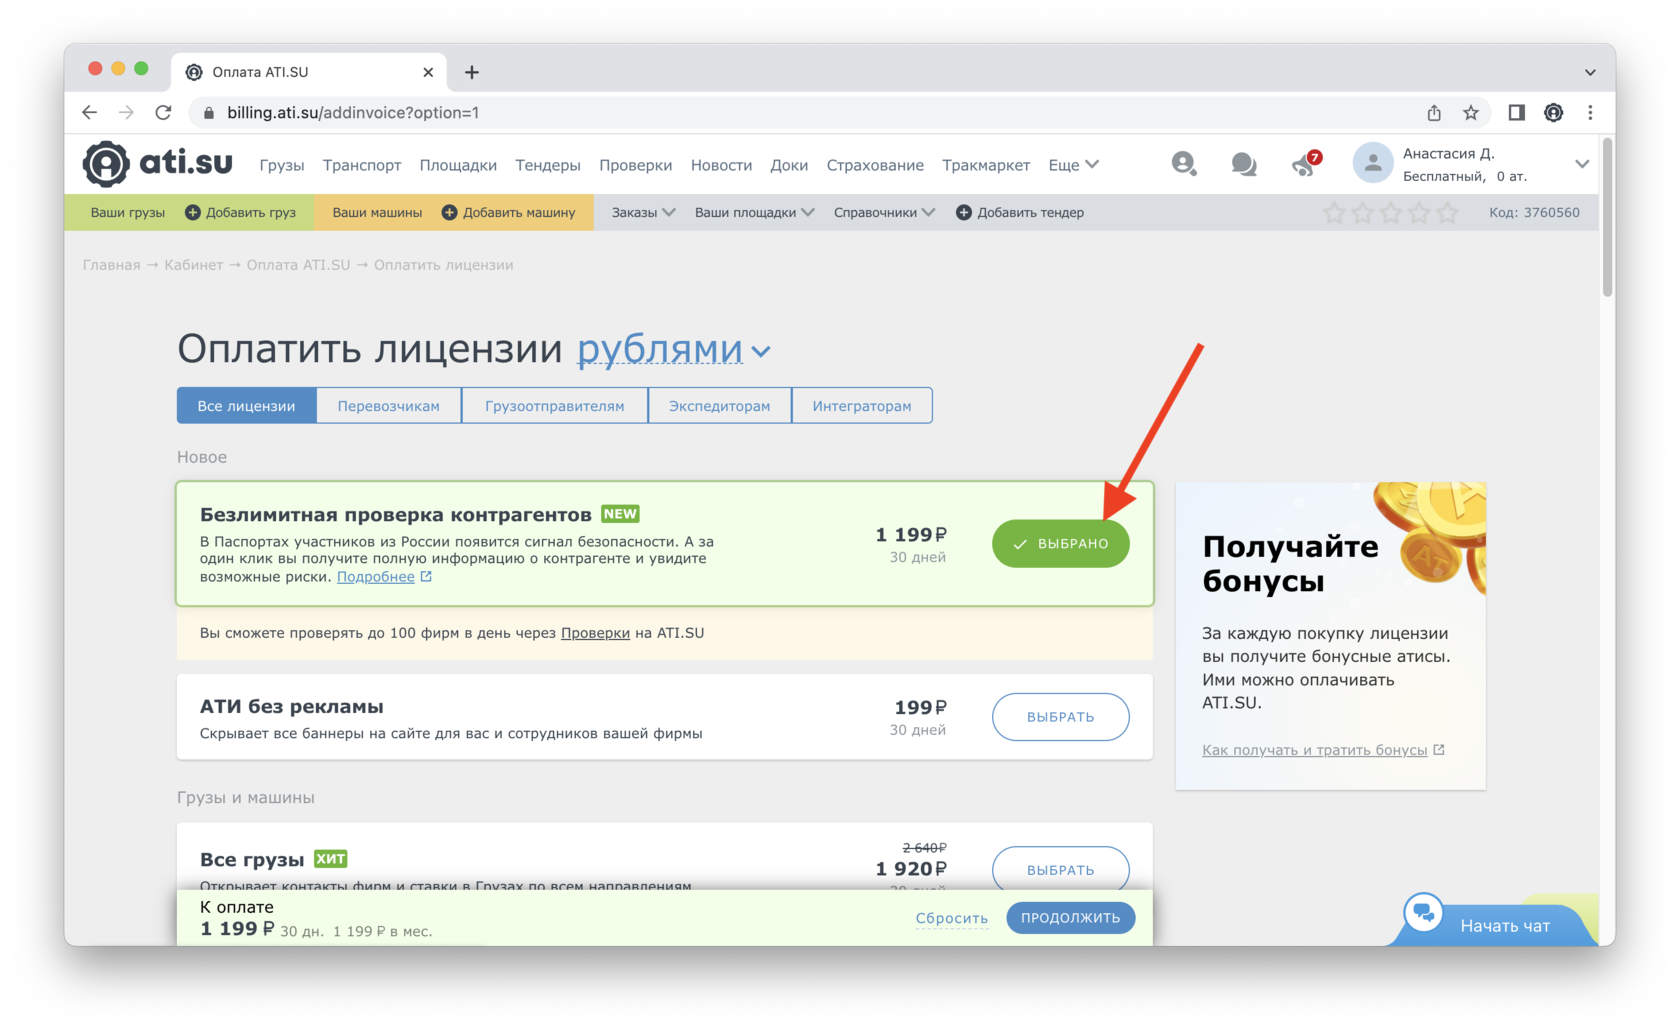Click the page vertical scrollbar
This screenshot has width=1680, height=1031.
click(x=1607, y=218)
